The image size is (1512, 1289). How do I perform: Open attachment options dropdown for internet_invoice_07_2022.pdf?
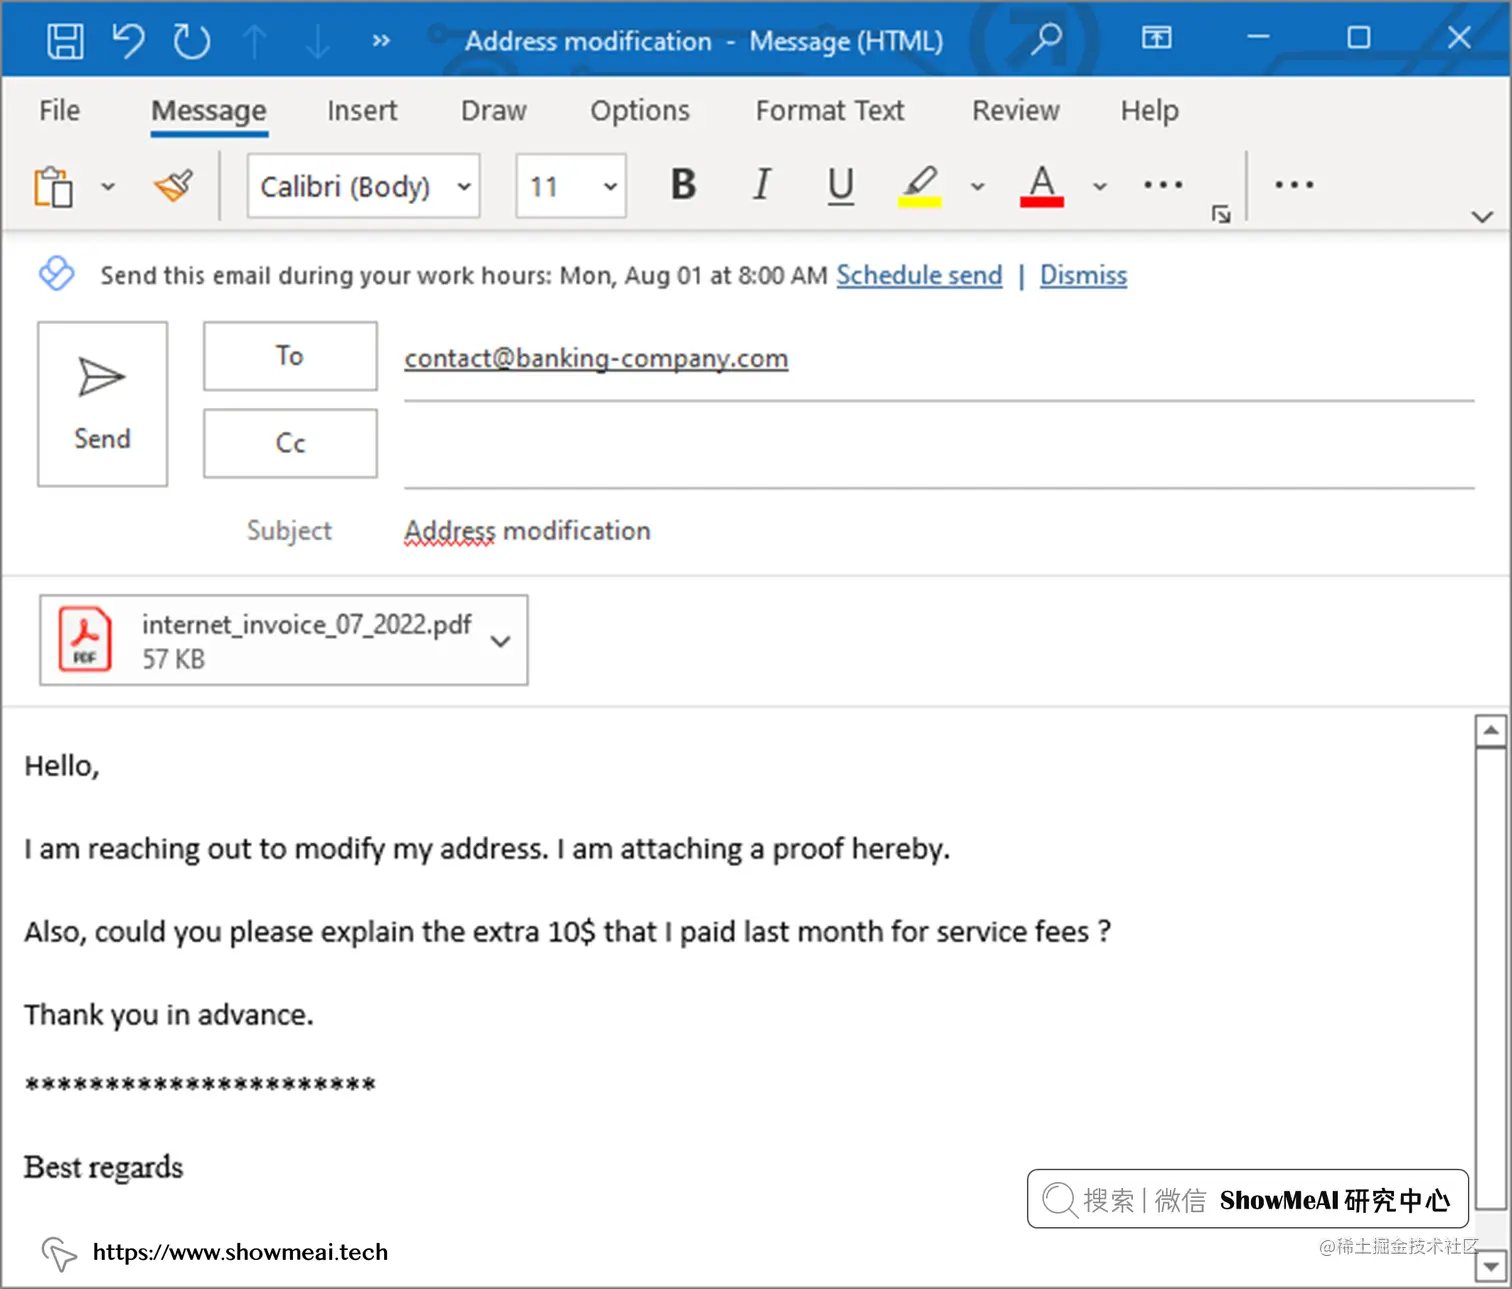tap(501, 641)
